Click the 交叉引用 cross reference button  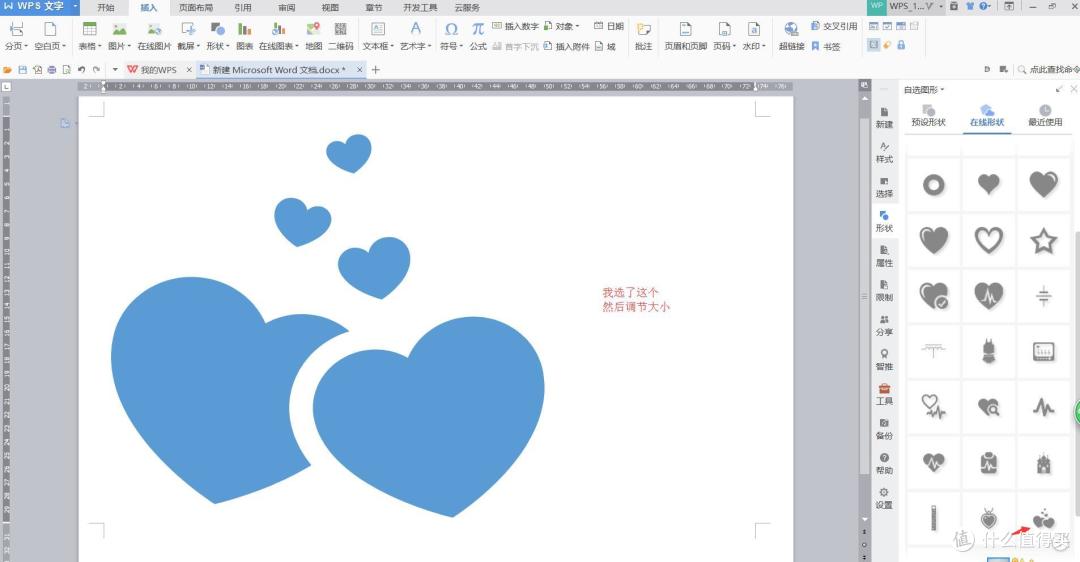tap(833, 26)
